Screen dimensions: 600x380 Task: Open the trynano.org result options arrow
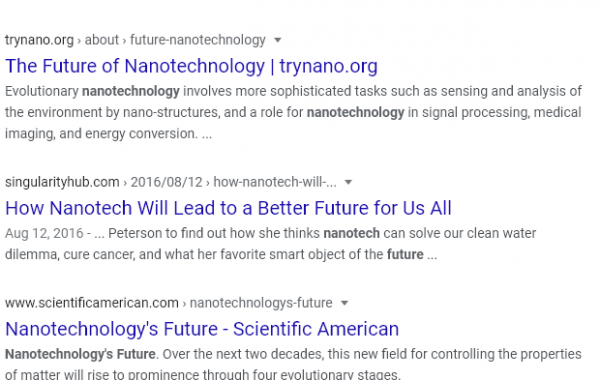(x=278, y=40)
